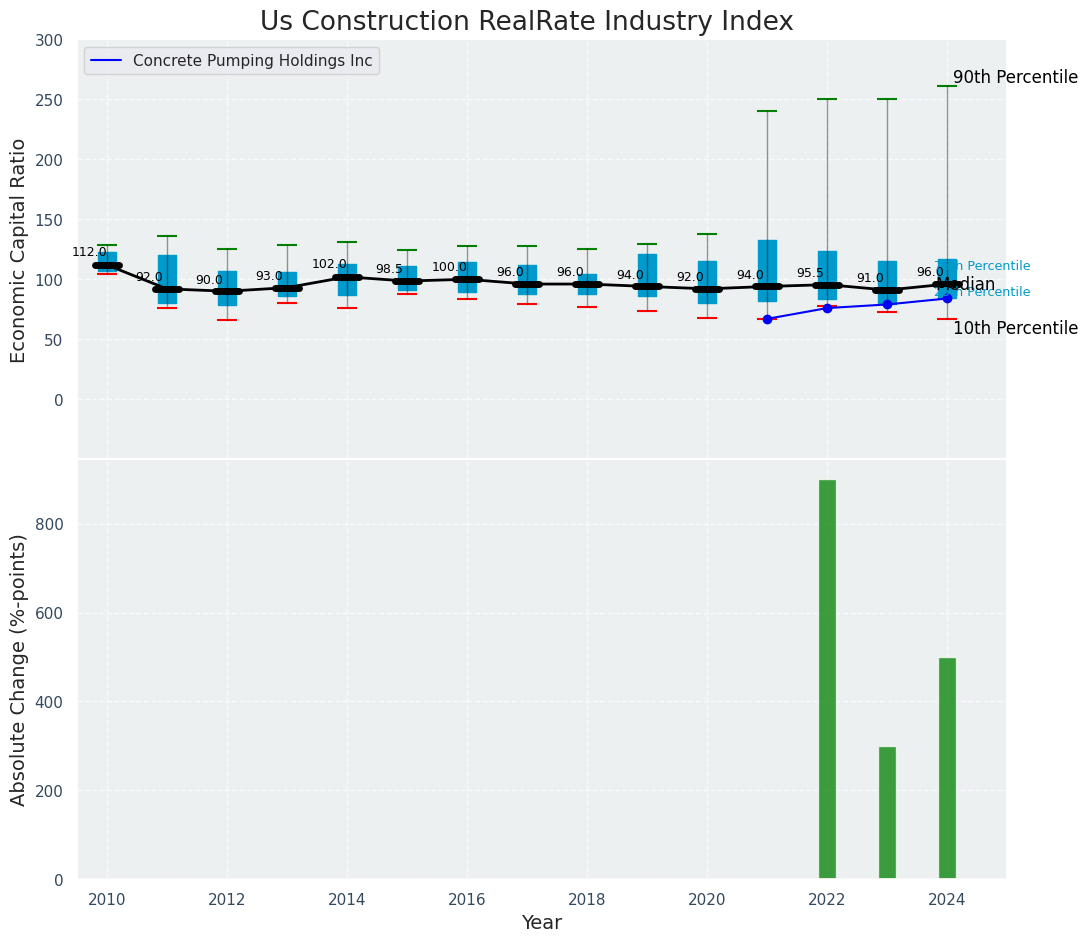Click the 10th Percentile annotation label

[1015, 329]
